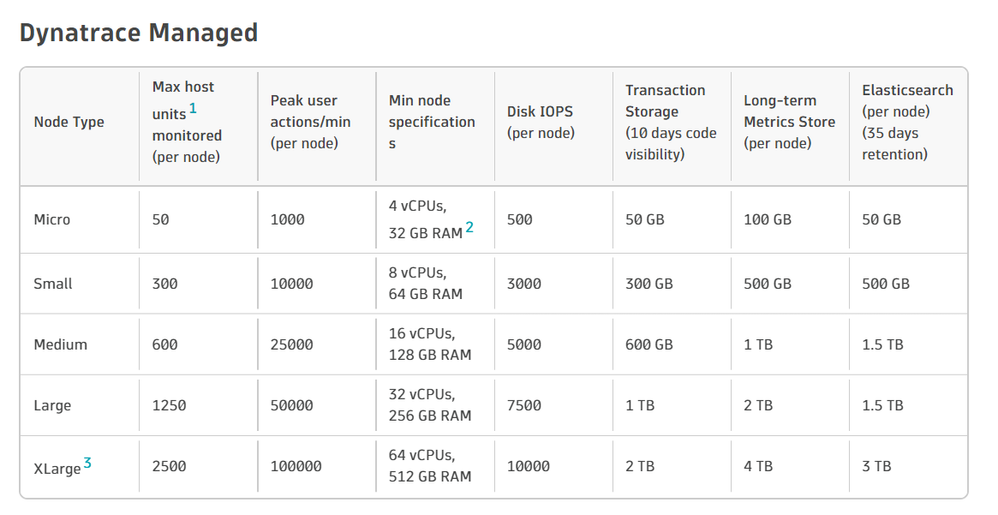The image size is (998, 515).
Task: Select the Large node type row label
Action: [52, 406]
